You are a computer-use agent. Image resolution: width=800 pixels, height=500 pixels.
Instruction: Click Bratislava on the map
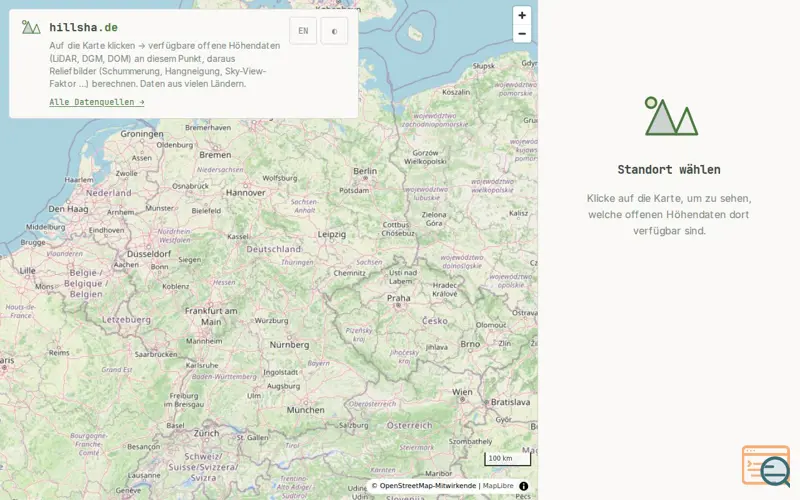tap(510, 402)
